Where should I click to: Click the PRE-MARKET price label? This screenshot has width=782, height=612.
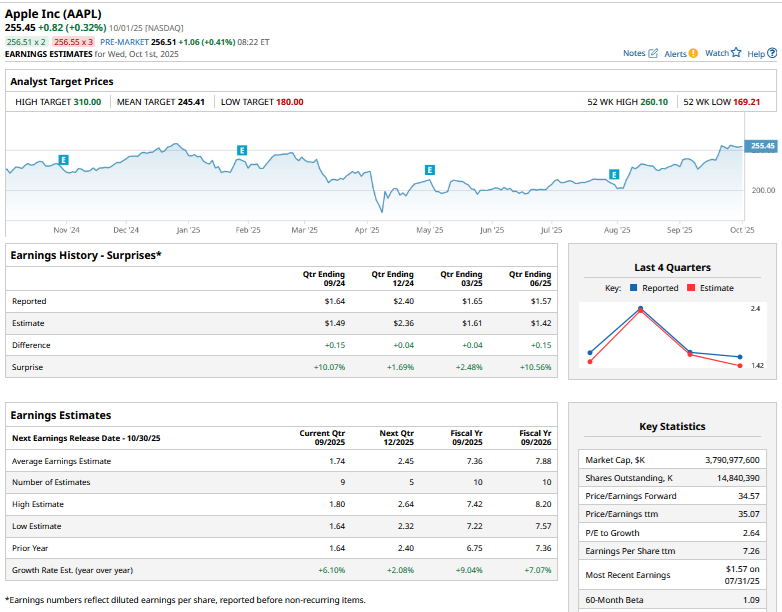tap(124, 42)
